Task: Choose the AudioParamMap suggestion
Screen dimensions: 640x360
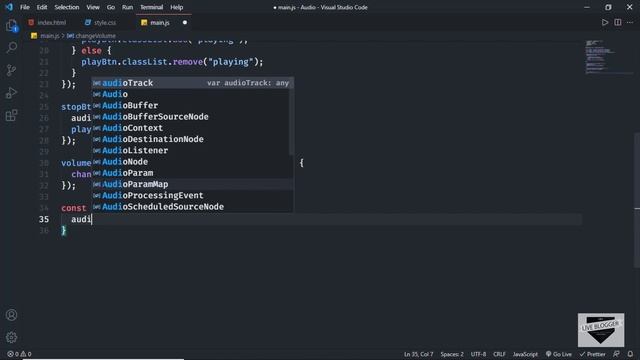Action: (x=192, y=184)
